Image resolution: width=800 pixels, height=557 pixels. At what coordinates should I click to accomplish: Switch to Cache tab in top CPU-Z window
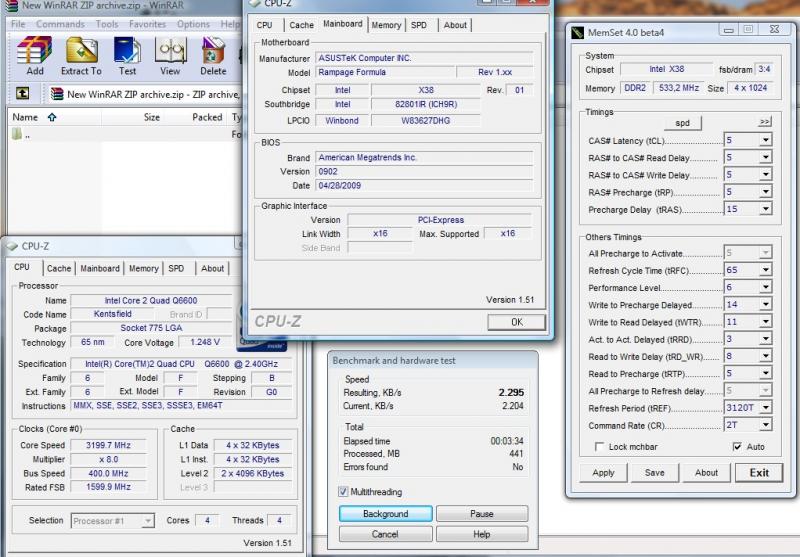(302, 25)
